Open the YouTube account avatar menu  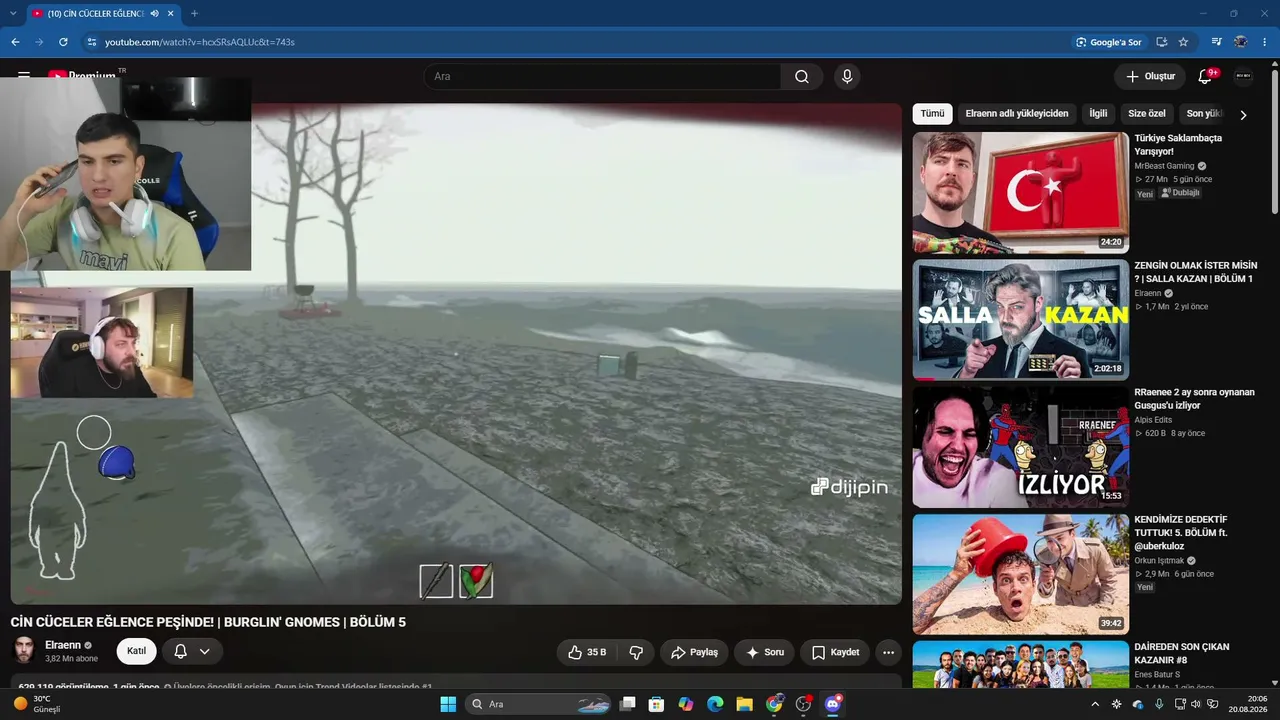point(1244,76)
